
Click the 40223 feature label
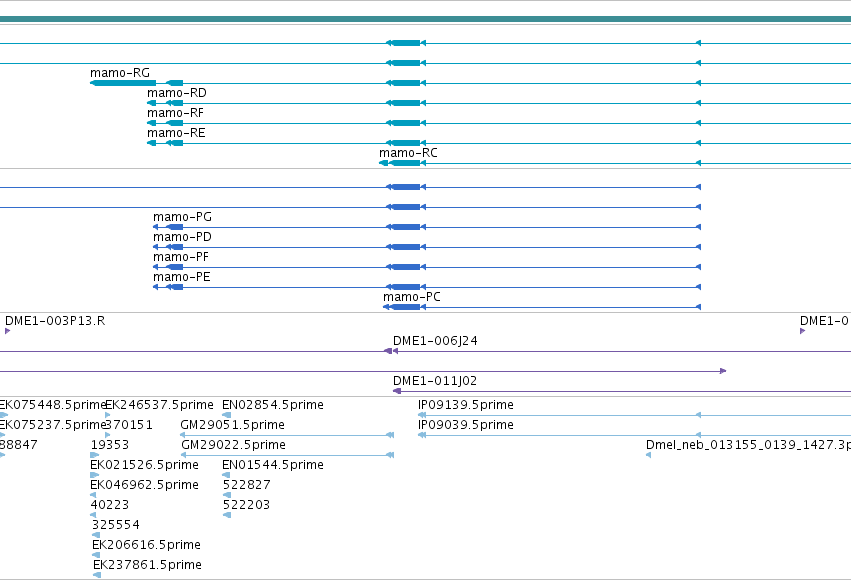click(x=110, y=505)
